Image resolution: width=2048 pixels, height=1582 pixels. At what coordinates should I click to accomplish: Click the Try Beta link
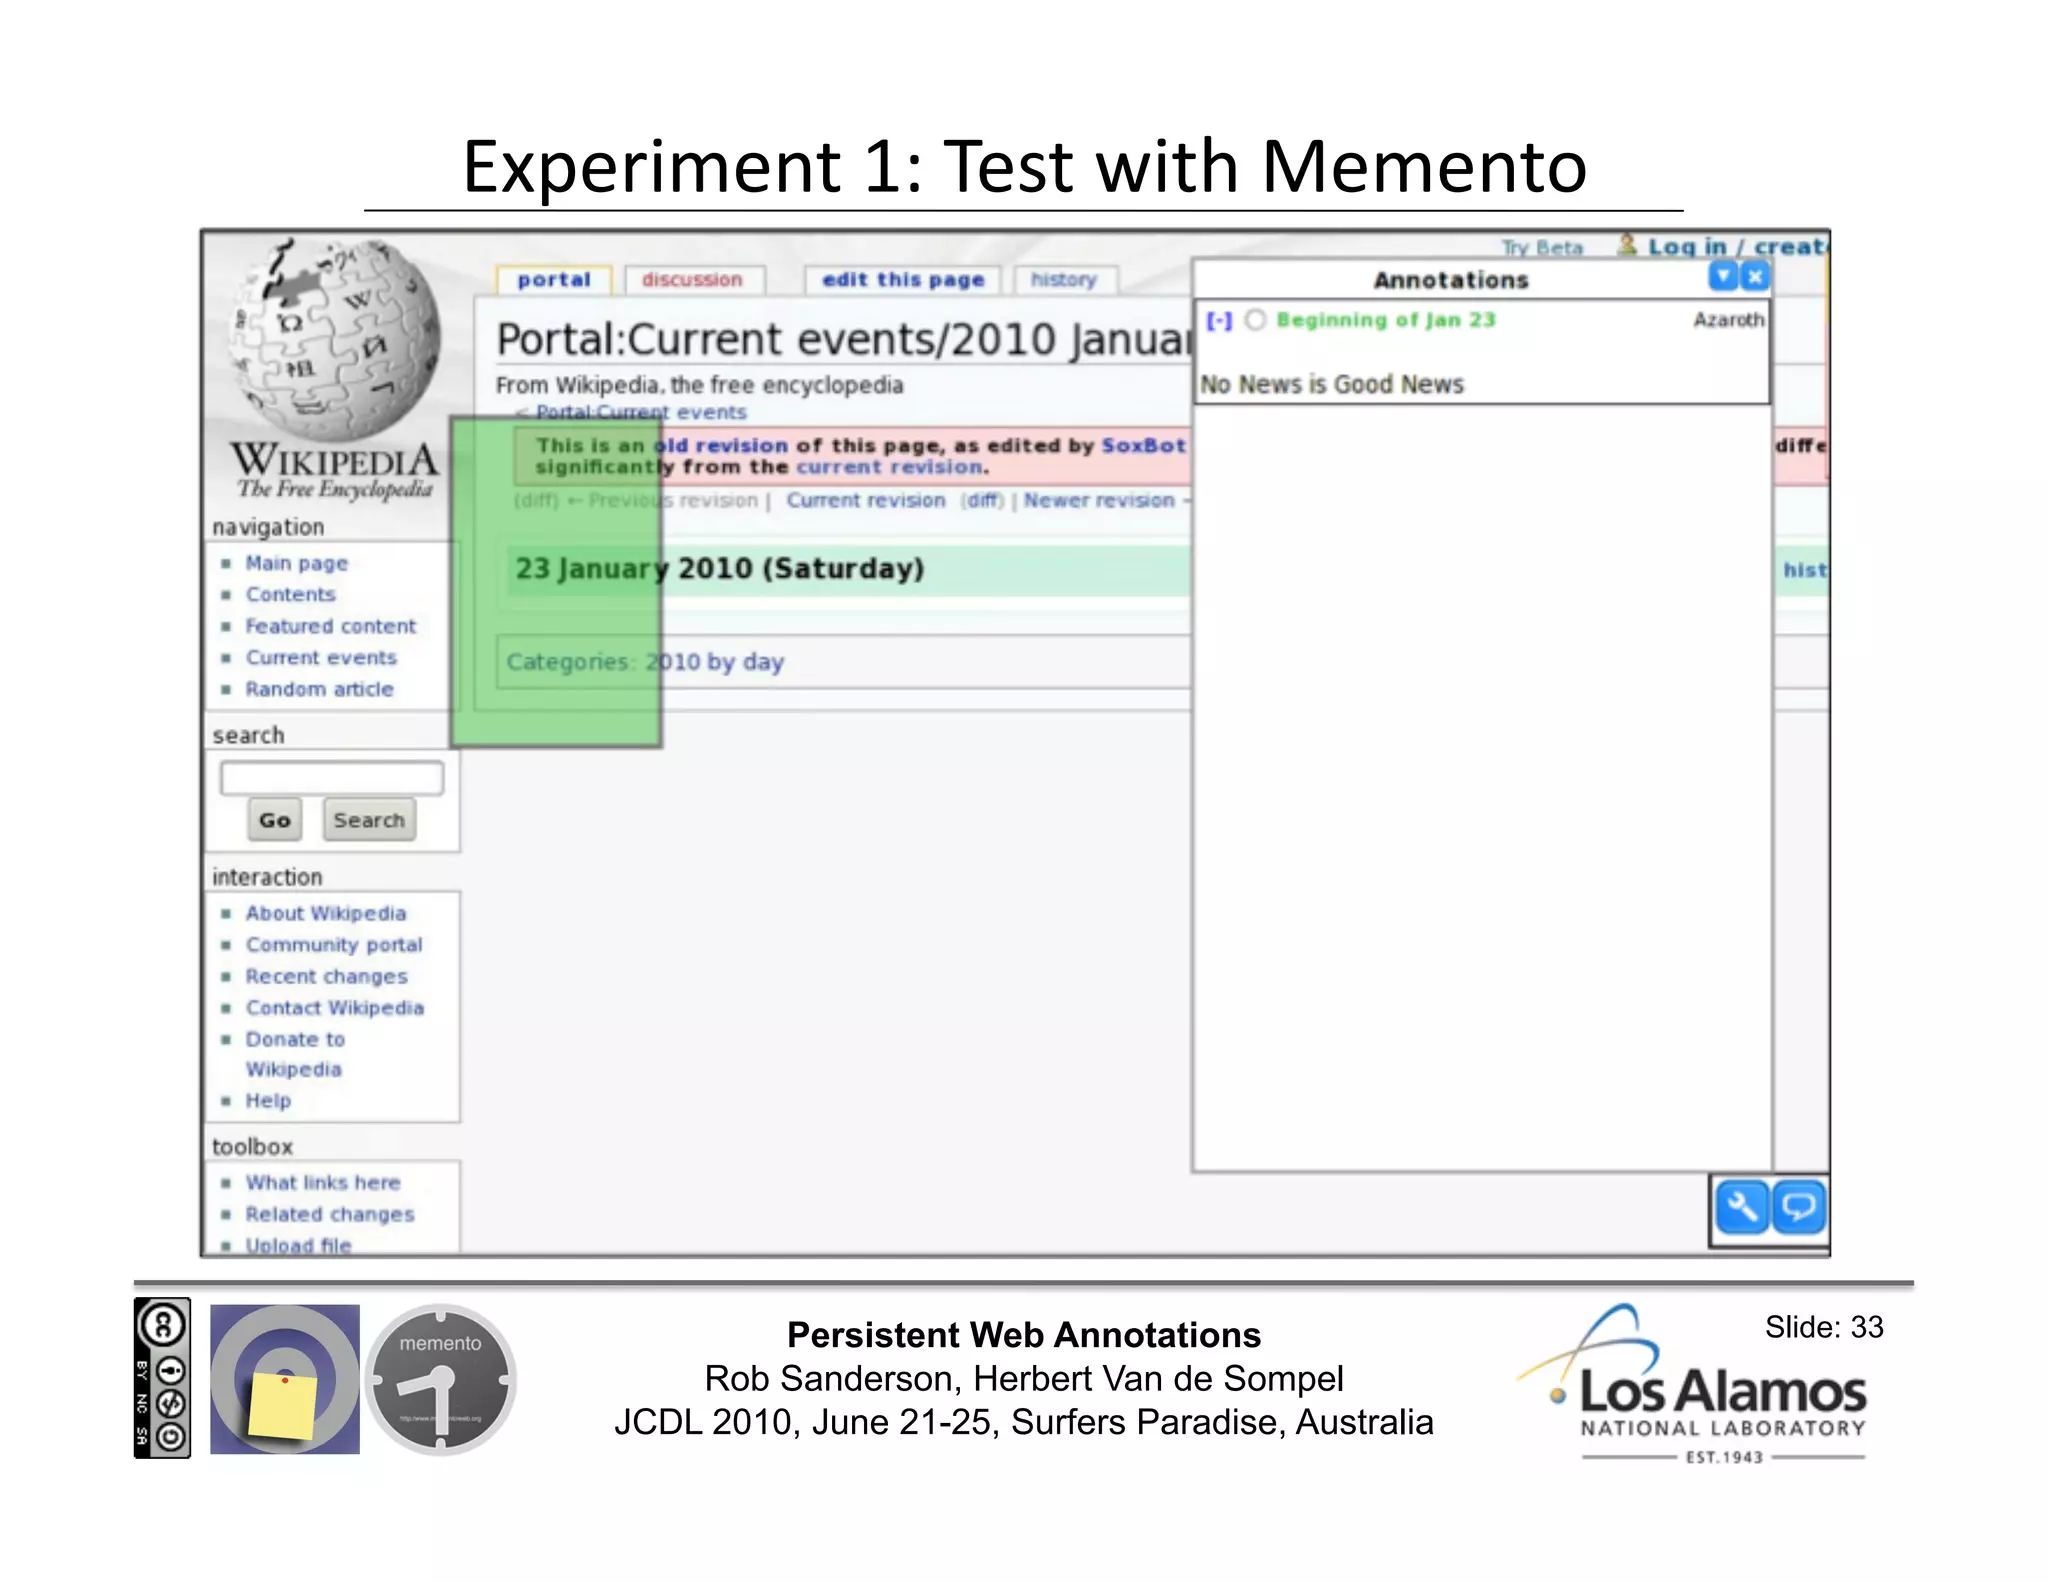point(1542,247)
